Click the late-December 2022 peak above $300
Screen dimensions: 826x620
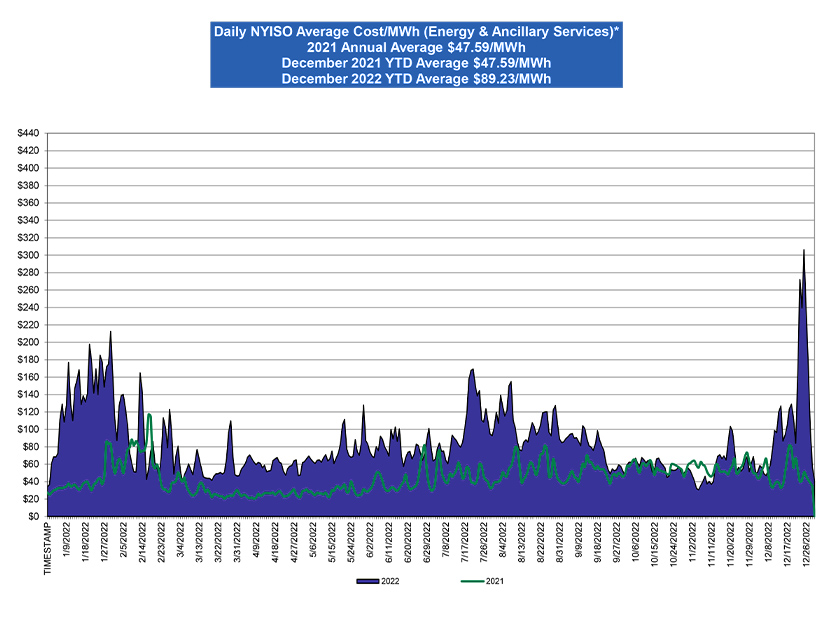tap(804, 251)
